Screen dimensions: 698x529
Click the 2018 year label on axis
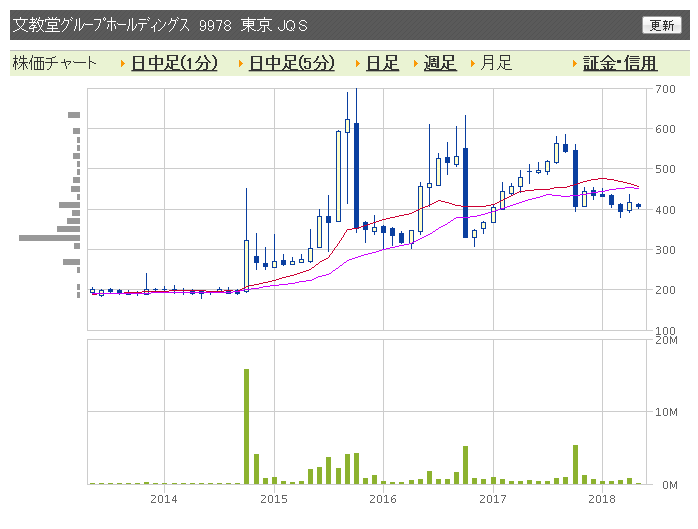(x=602, y=499)
